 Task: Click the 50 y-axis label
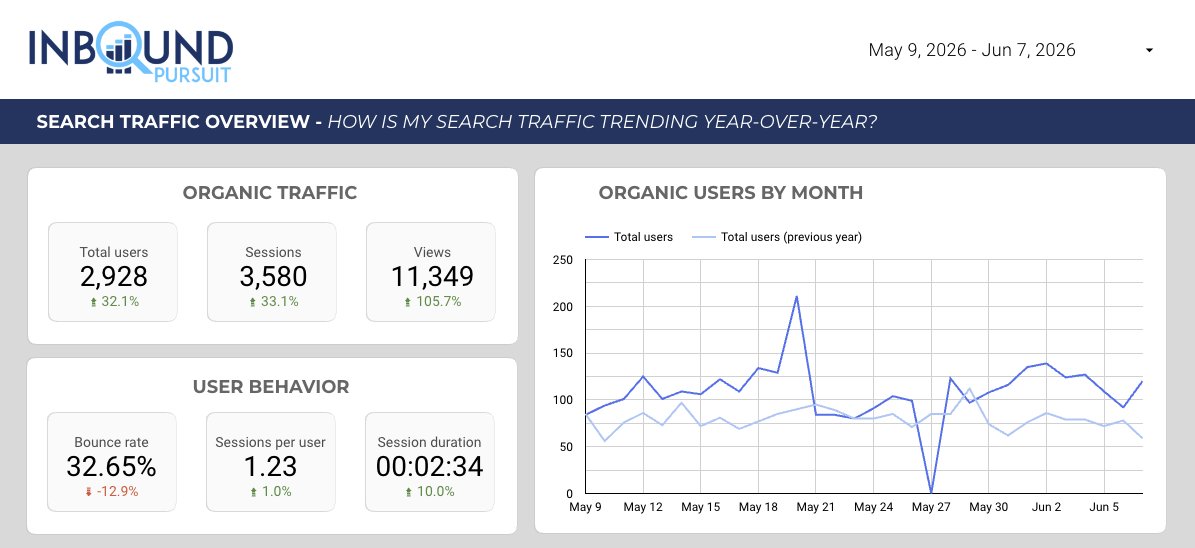coord(565,447)
